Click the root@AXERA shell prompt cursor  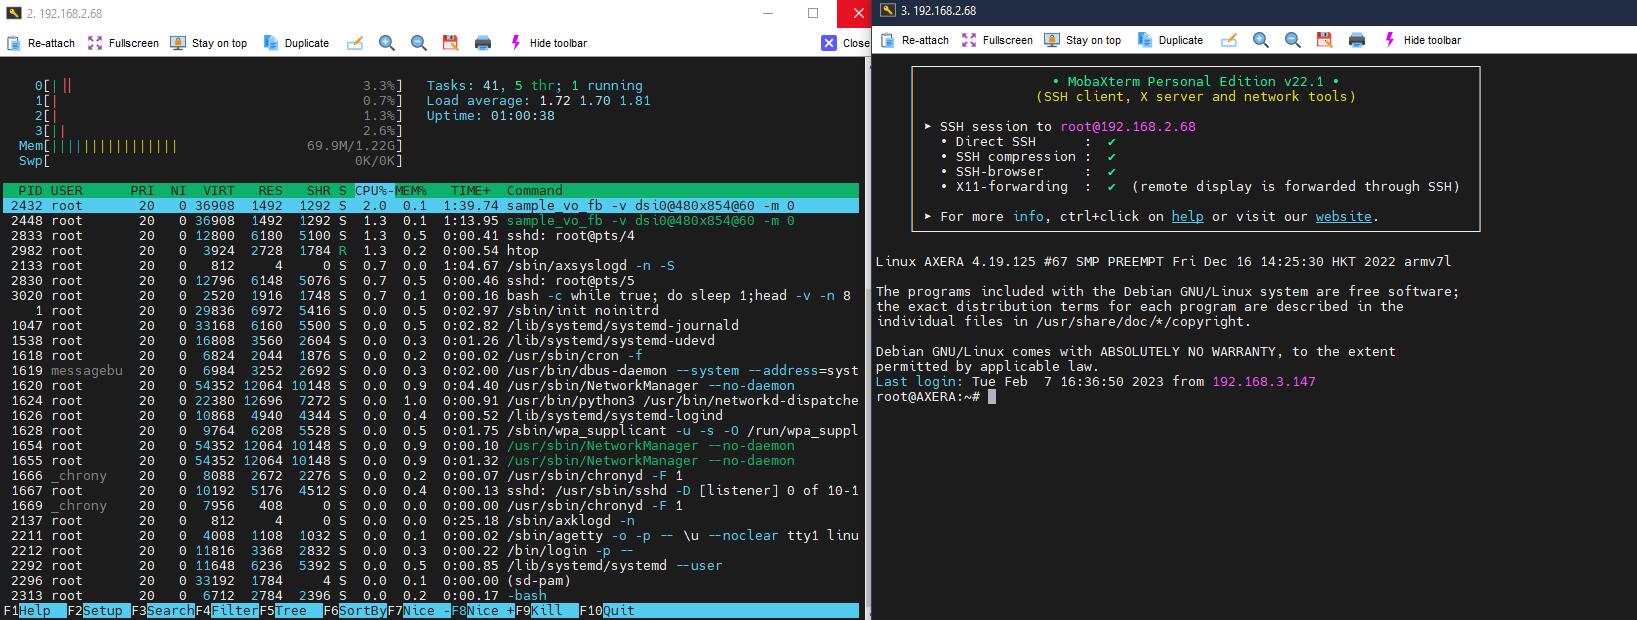(x=991, y=396)
